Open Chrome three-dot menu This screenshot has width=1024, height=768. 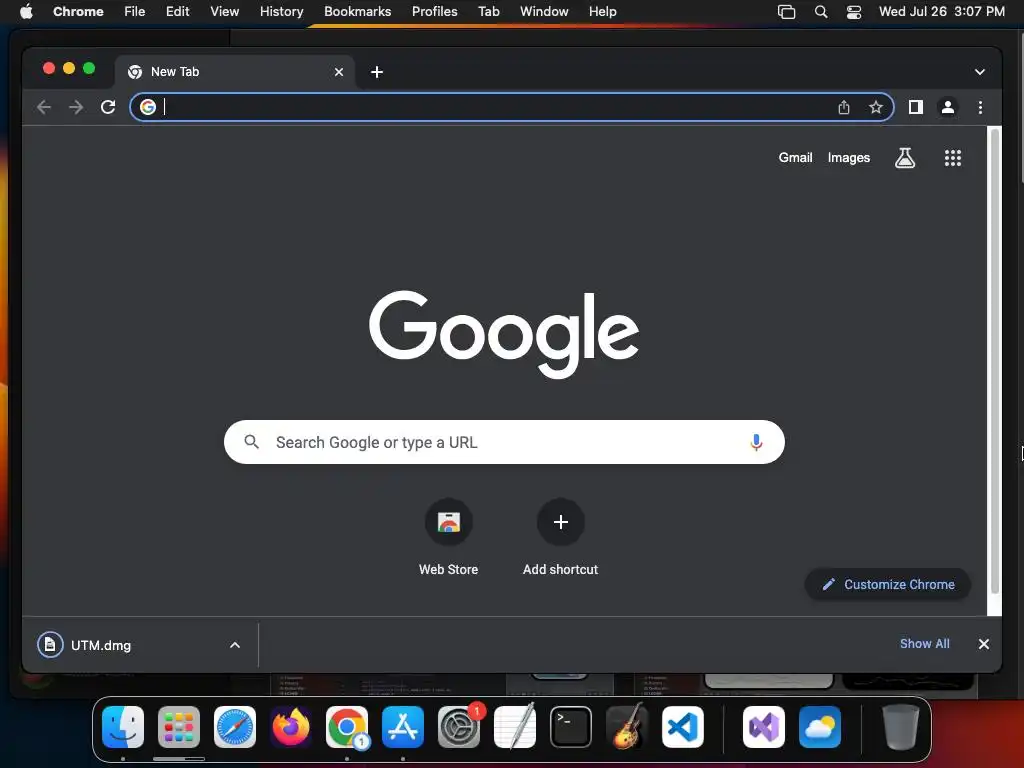980,107
